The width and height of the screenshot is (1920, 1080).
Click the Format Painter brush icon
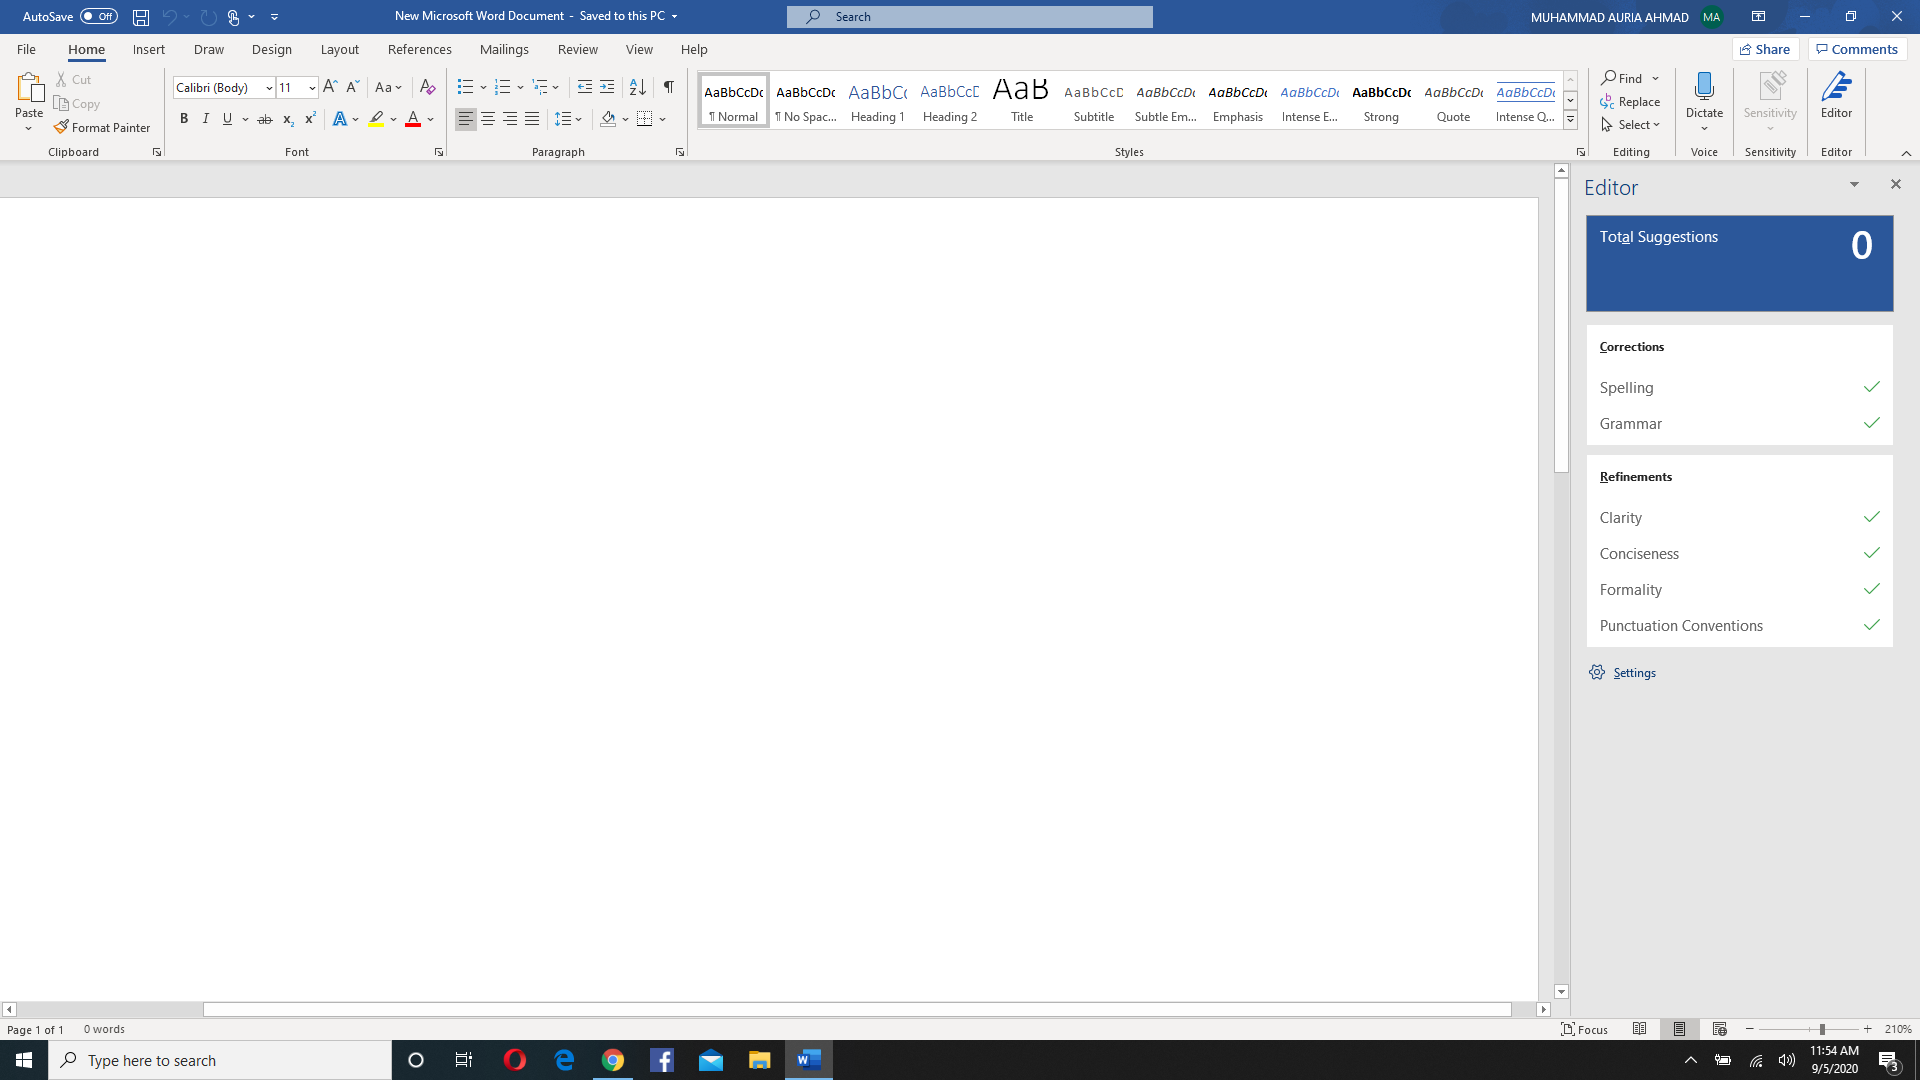click(62, 127)
